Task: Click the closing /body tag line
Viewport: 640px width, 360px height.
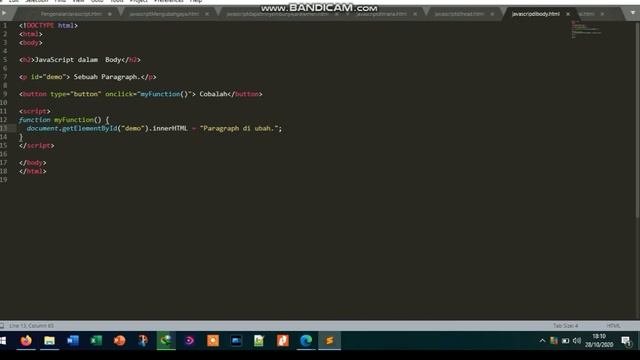Action: [x=32, y=162]
